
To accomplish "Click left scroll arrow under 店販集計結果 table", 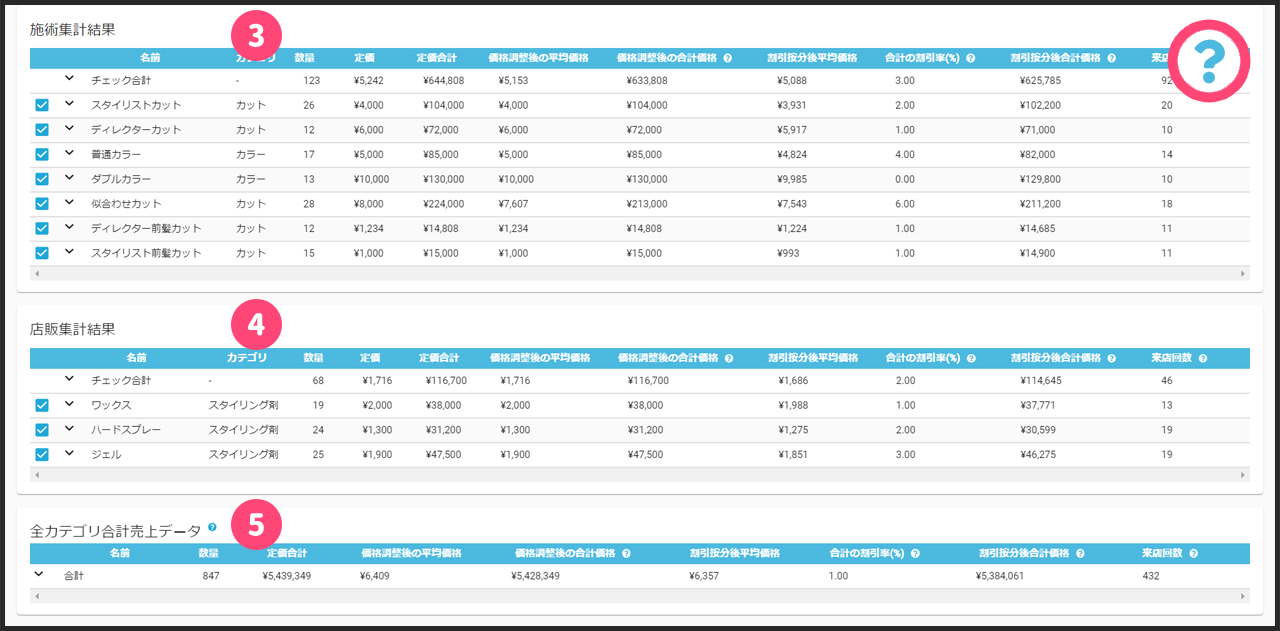I will tap(37, 475).
